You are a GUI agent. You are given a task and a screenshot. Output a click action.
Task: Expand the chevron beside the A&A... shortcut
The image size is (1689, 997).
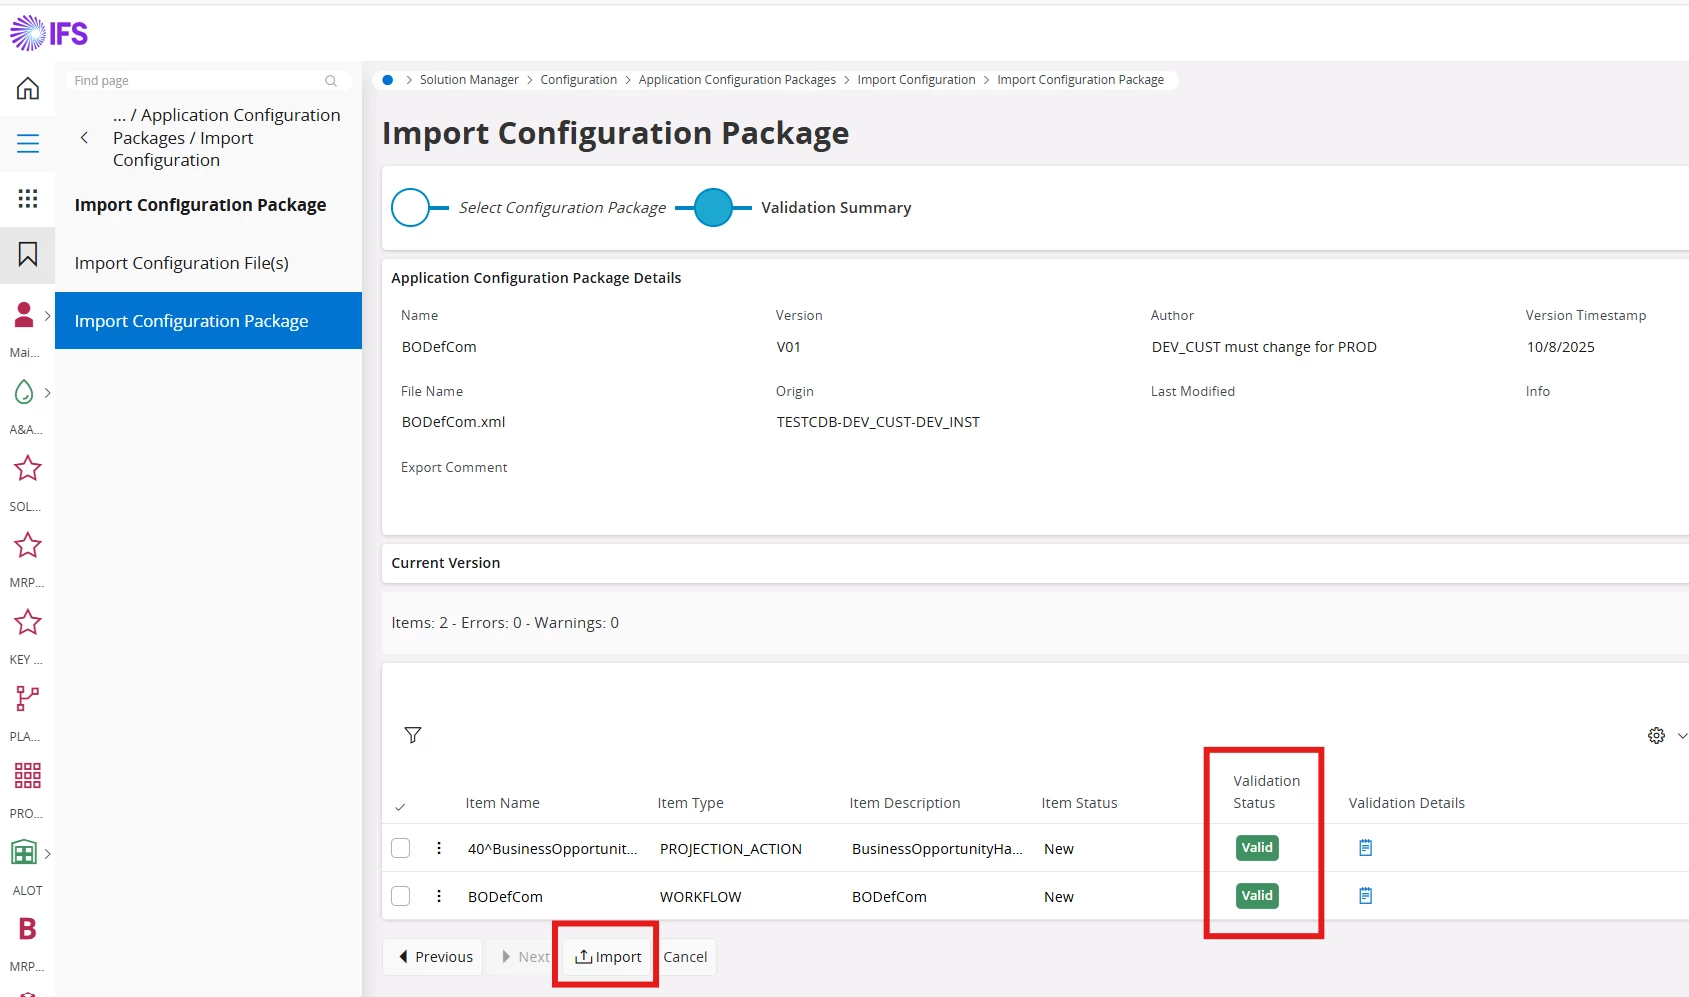click(47, 392)
